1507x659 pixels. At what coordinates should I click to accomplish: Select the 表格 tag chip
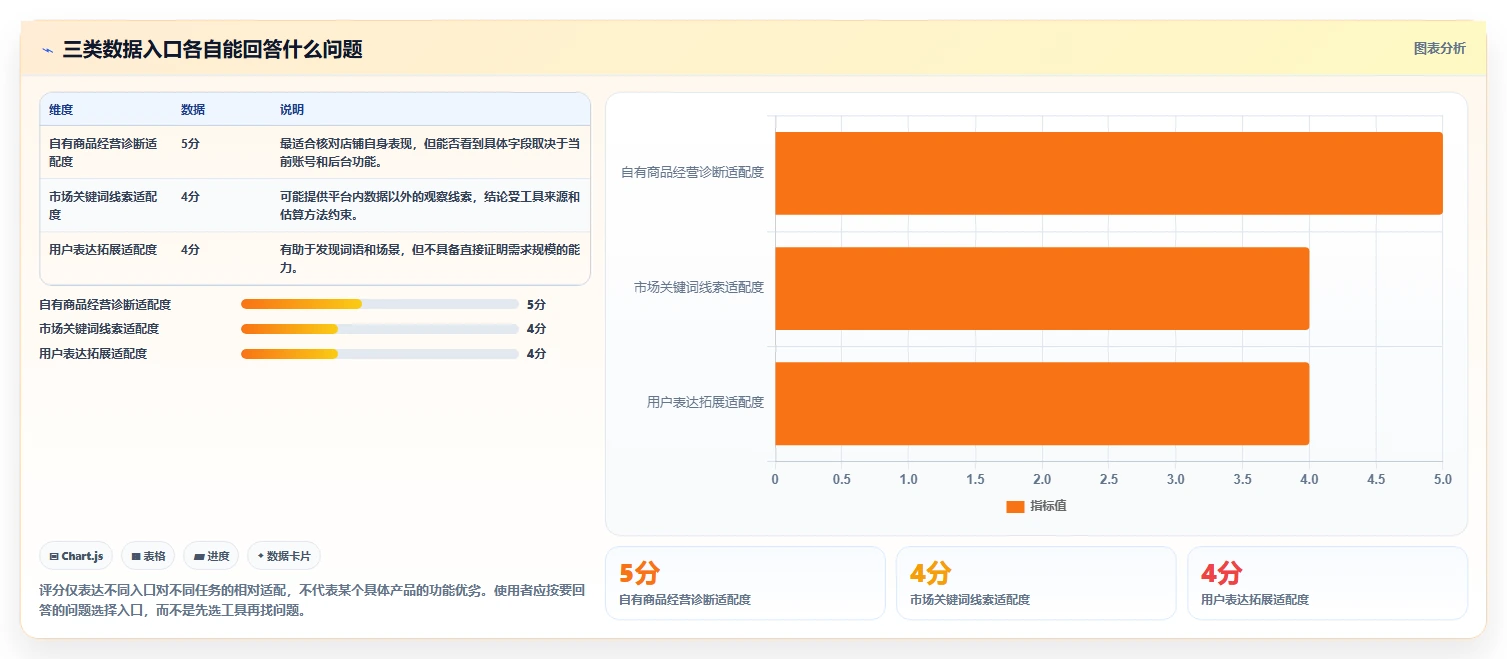click(148, 556)
